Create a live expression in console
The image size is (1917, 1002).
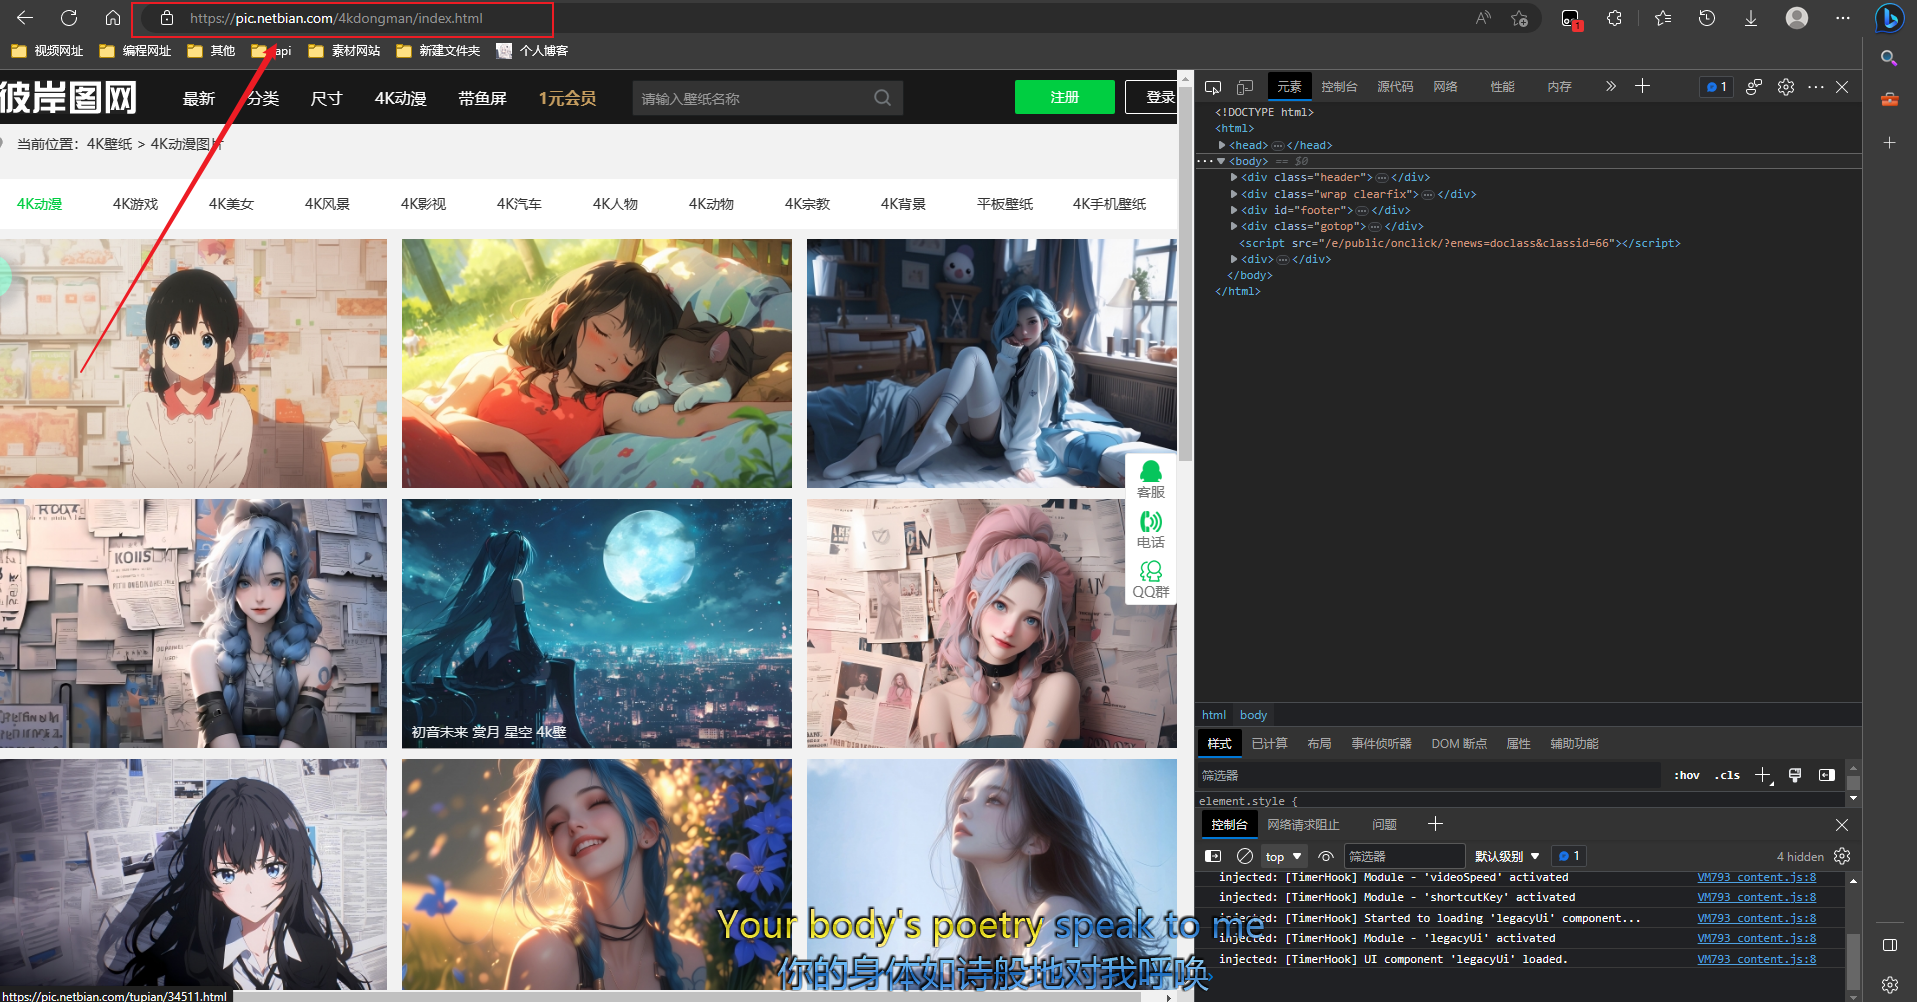1326,856
